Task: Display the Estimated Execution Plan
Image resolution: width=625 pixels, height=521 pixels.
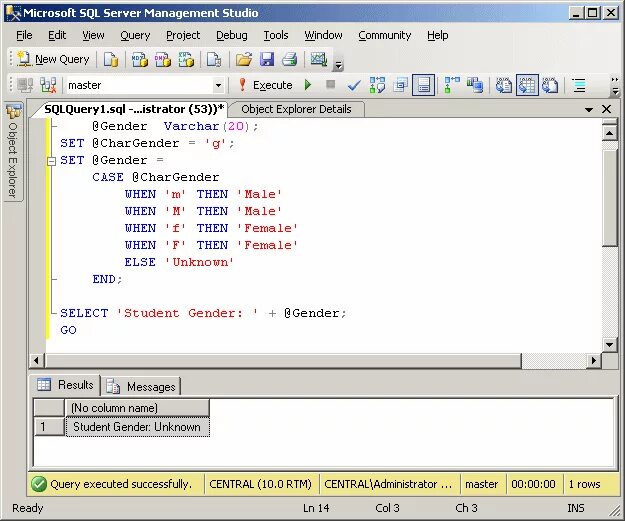Action: click(x=377, y=85)
